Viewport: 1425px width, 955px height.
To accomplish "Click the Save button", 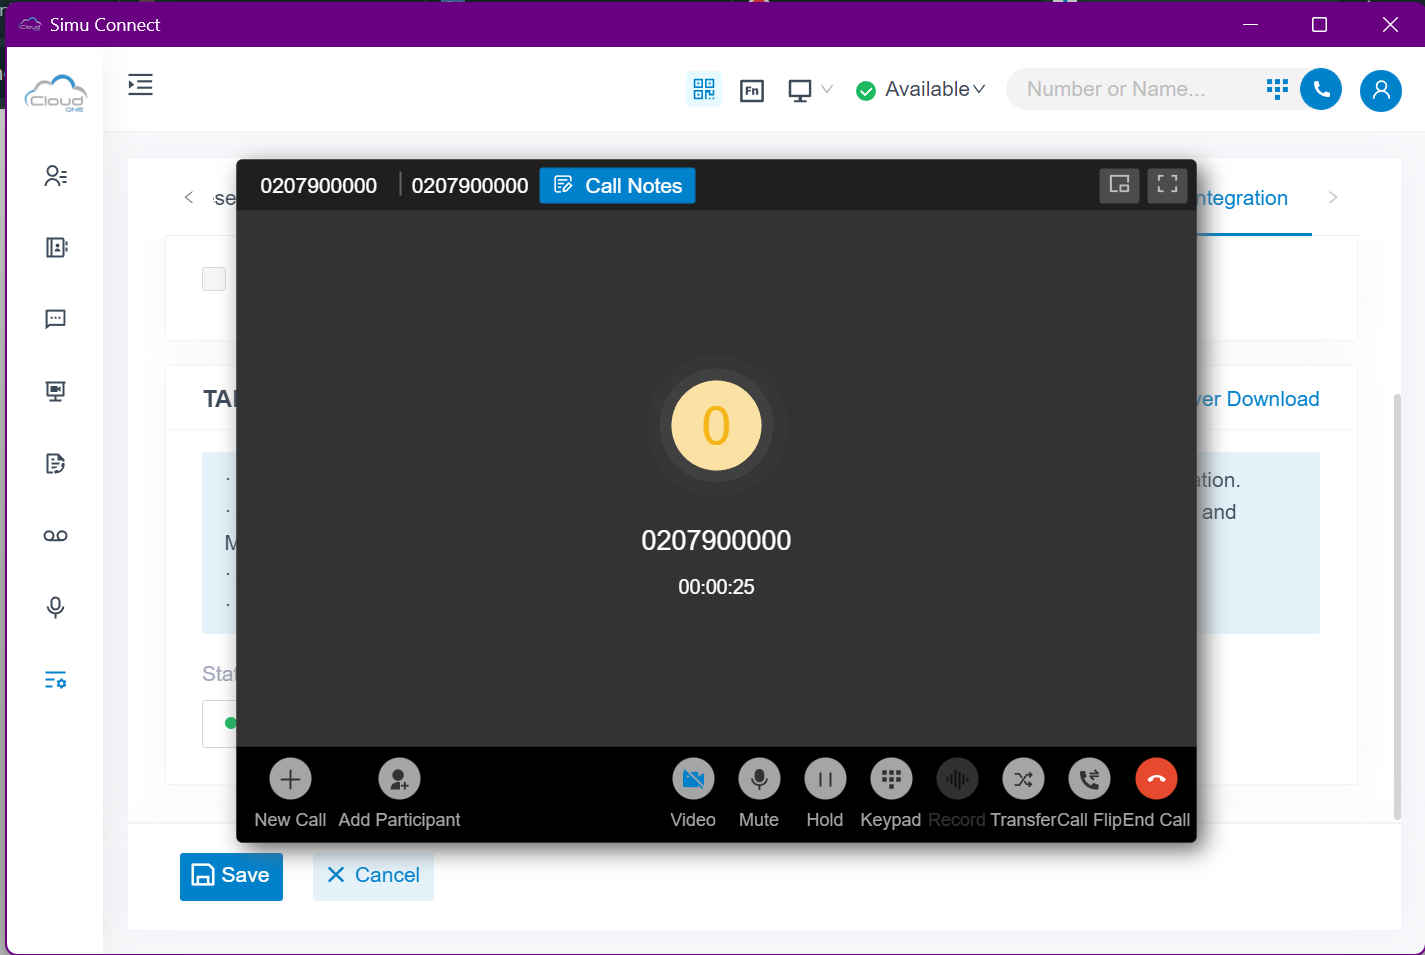I will [x=231, y=876].
